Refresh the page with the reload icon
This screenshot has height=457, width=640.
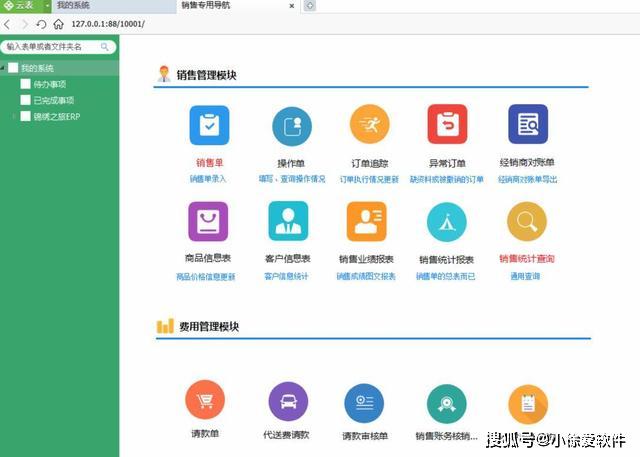(x=41, y=24)
